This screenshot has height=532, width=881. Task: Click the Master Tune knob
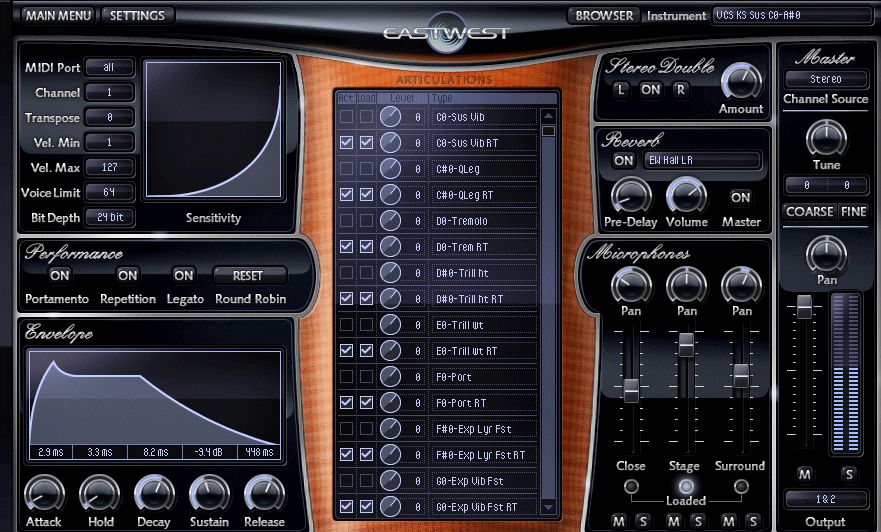826,138
